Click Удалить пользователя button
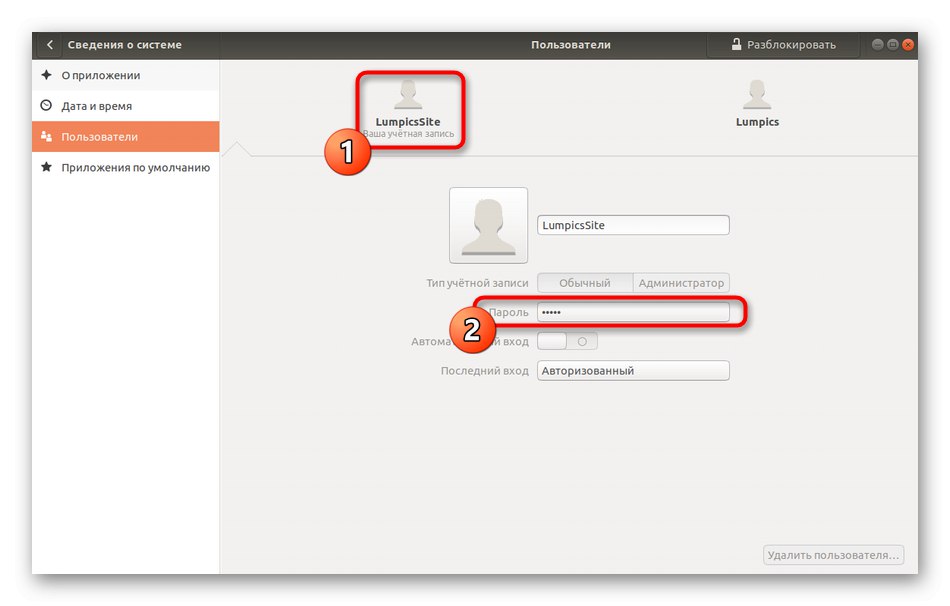 [833, 555]
